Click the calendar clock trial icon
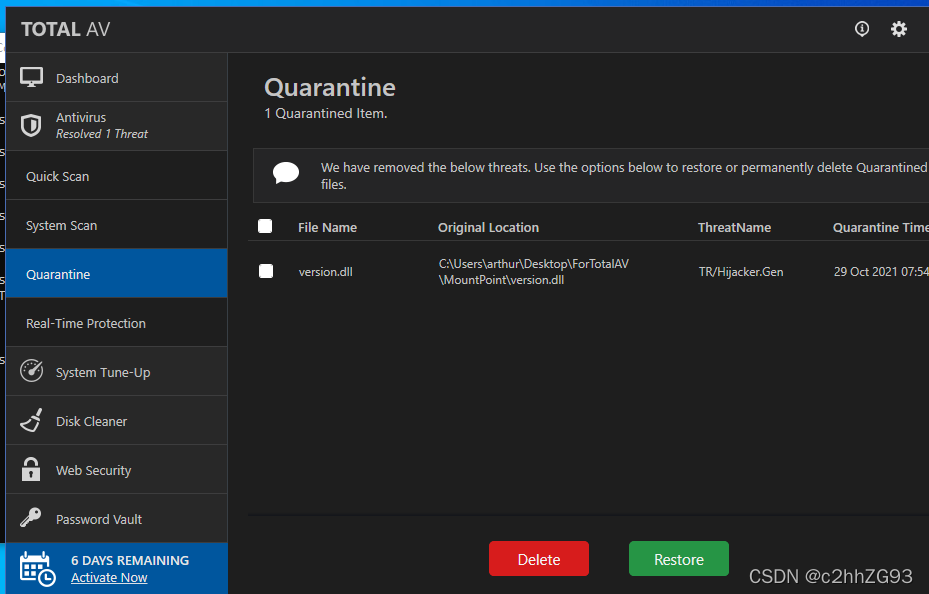Image resolution: width=929 pixels, height=594 pixels. tap(37, 569)
